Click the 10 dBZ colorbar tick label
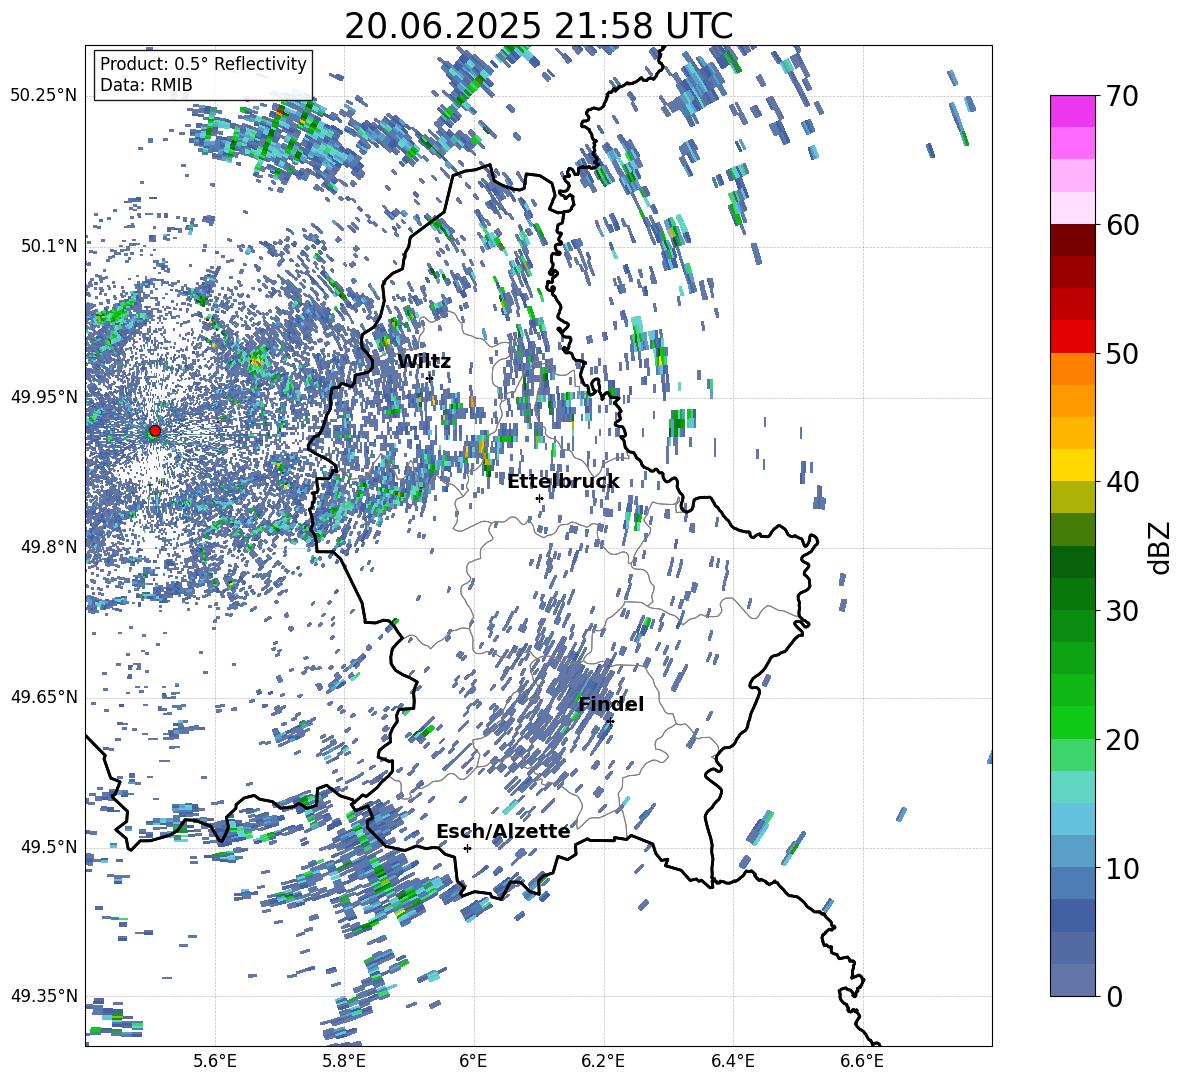Screen dimensions: 1184x1081 1122,868
